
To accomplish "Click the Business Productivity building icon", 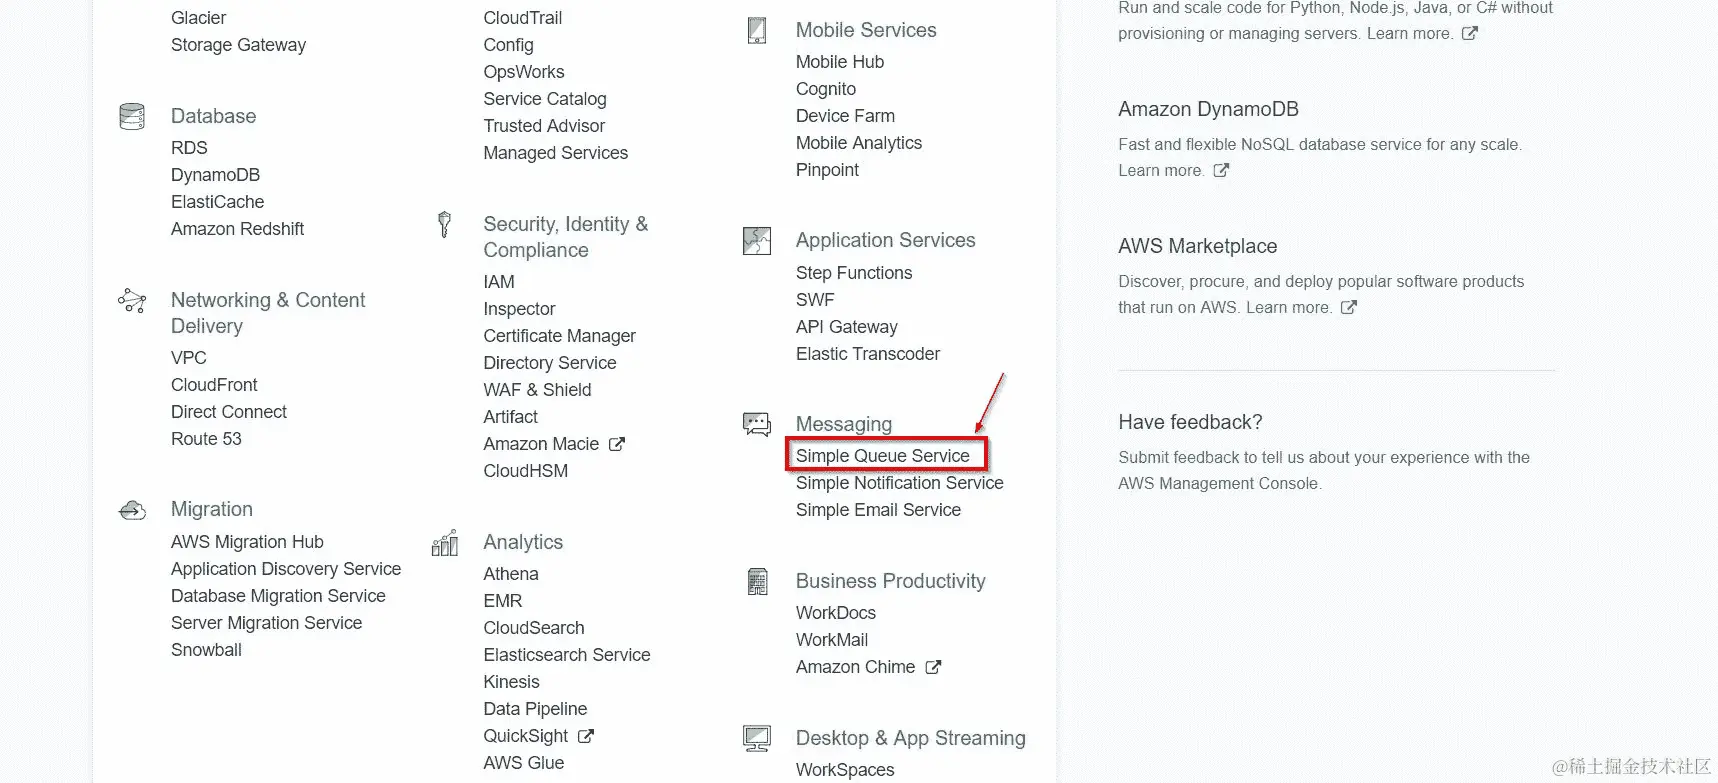I will click(757, 581).
